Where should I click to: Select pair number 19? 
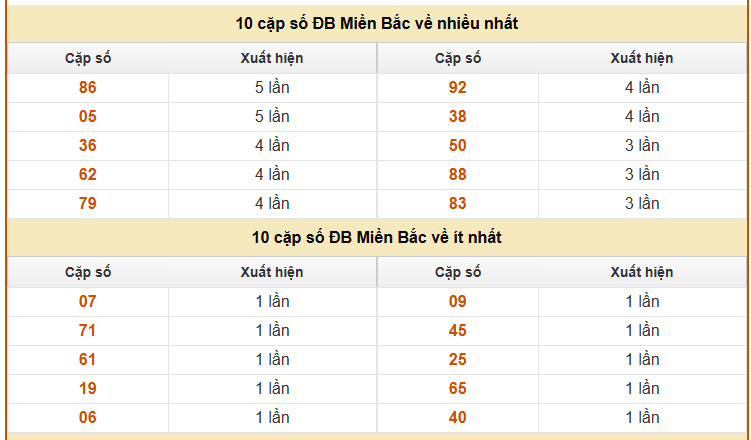tap(88, 388)
